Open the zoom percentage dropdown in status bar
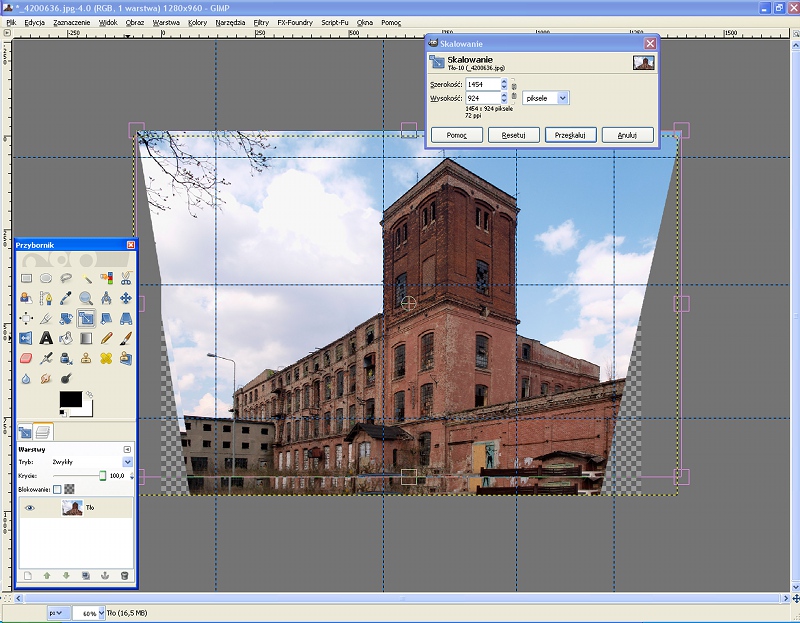The image size is (800, 623). (x=101, y=612)
